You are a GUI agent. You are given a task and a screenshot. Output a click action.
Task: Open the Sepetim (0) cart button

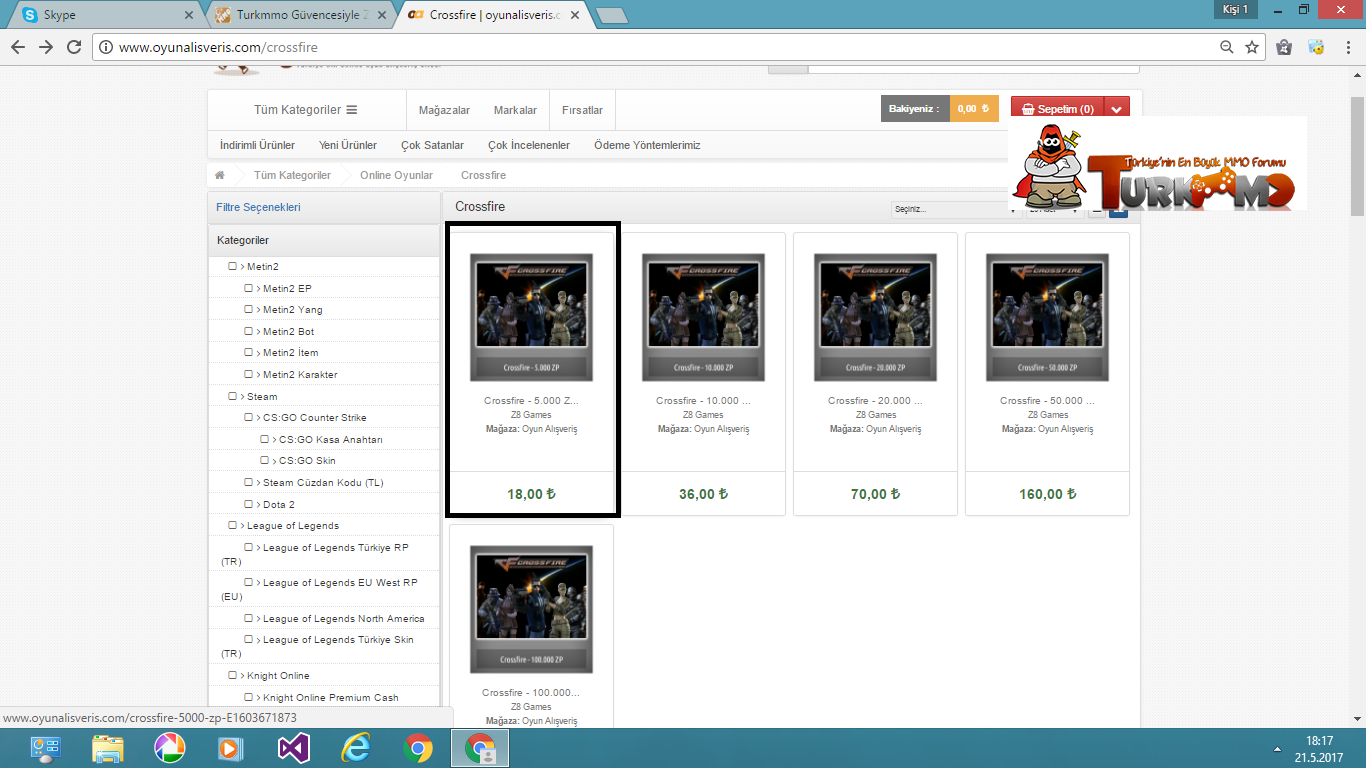1059,109
